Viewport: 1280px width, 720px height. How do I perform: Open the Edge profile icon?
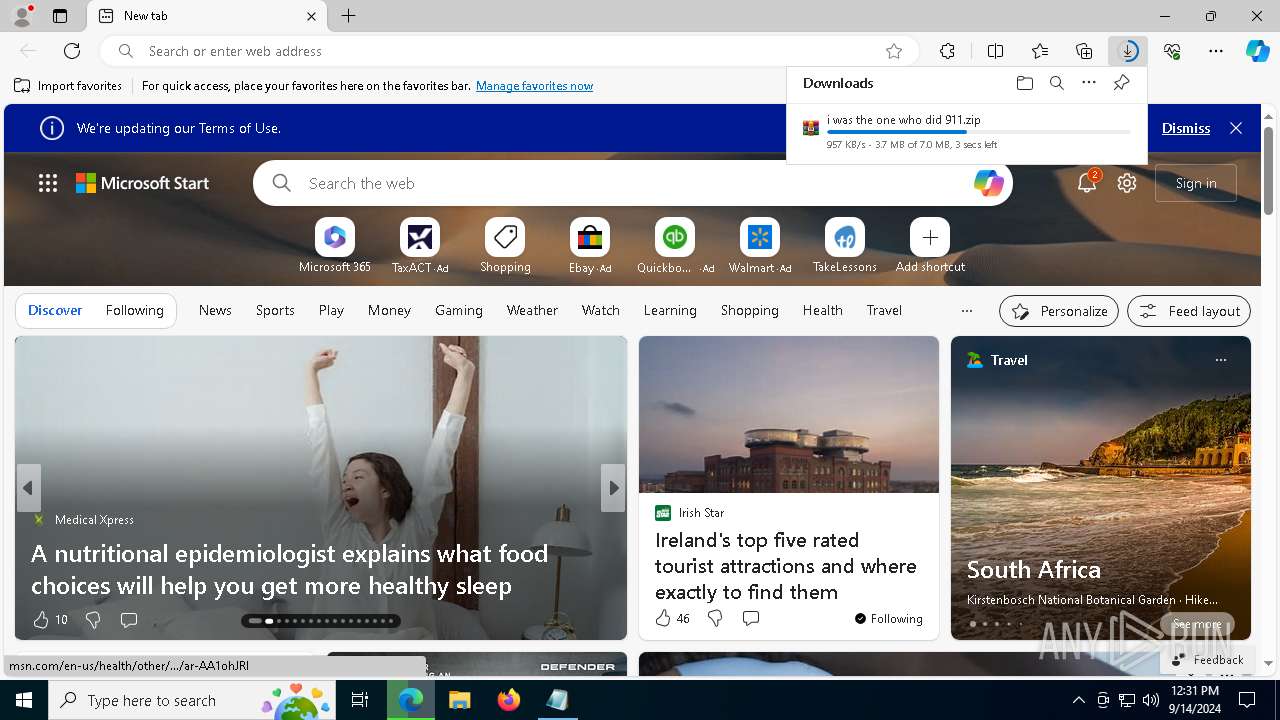pyautogui.click(x=22, y=15)
